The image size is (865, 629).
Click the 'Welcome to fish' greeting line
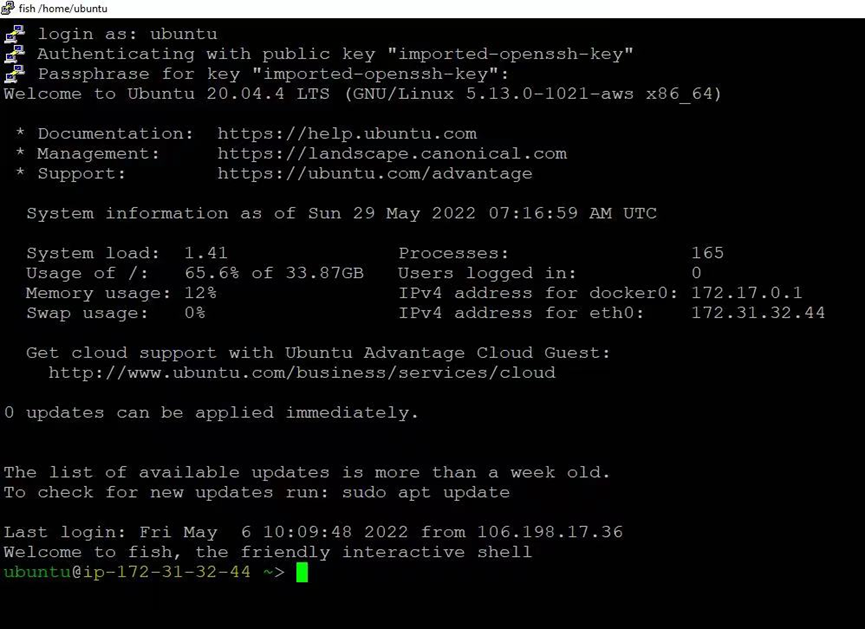(268, 552)
